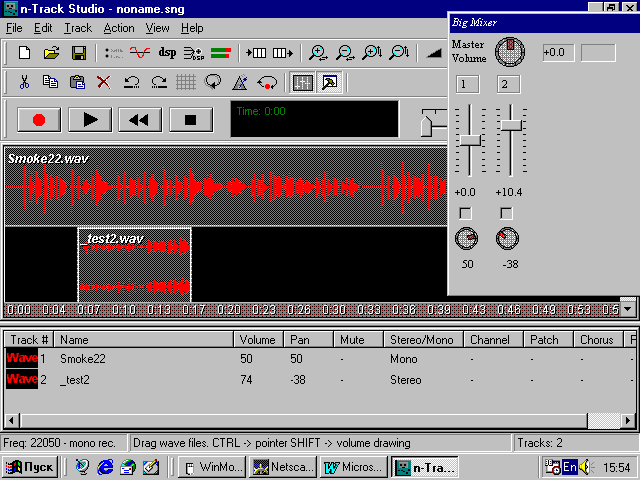Start recording with the red record button

[x=39, y=120]
